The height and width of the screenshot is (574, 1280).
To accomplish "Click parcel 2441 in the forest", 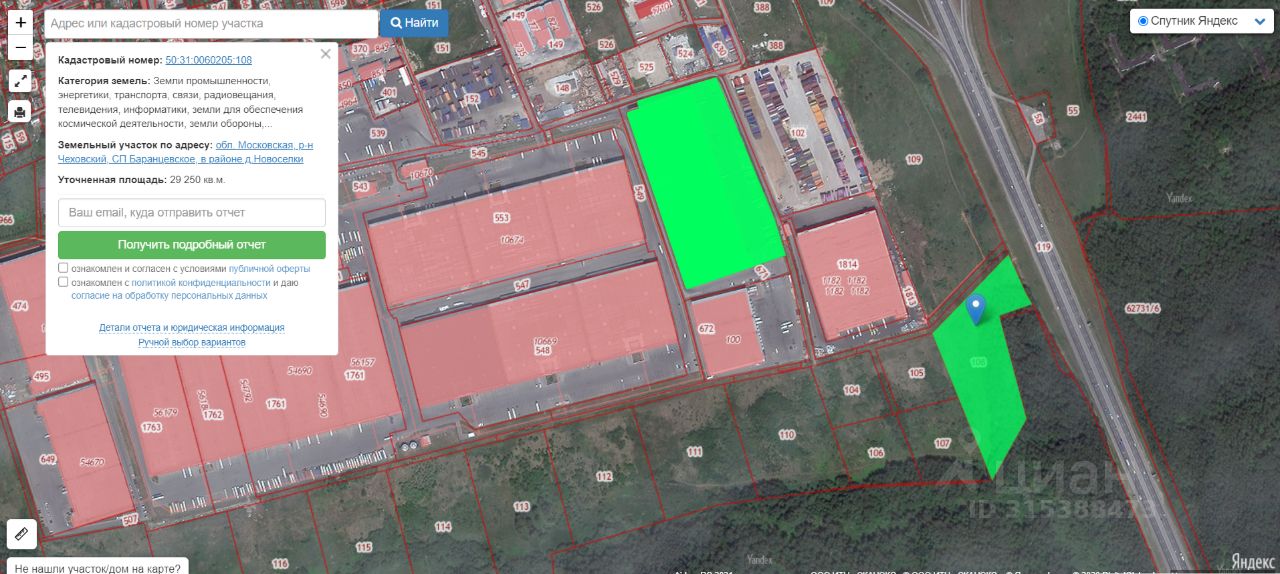I will tap(1136, 117).
